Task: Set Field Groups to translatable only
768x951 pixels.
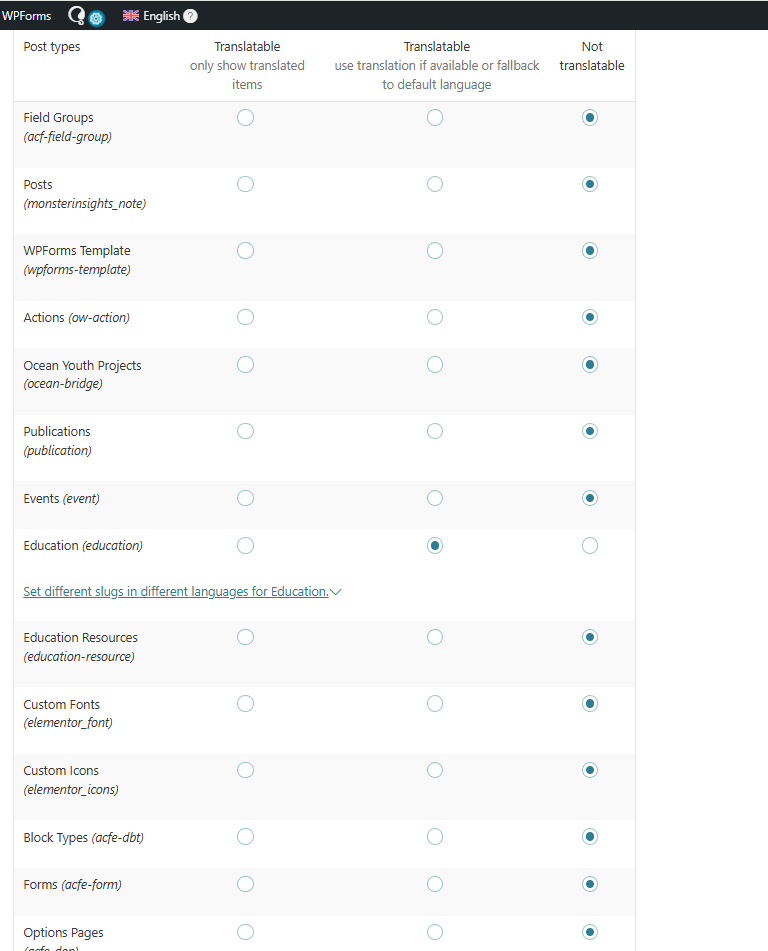Action: click(246, 118)
